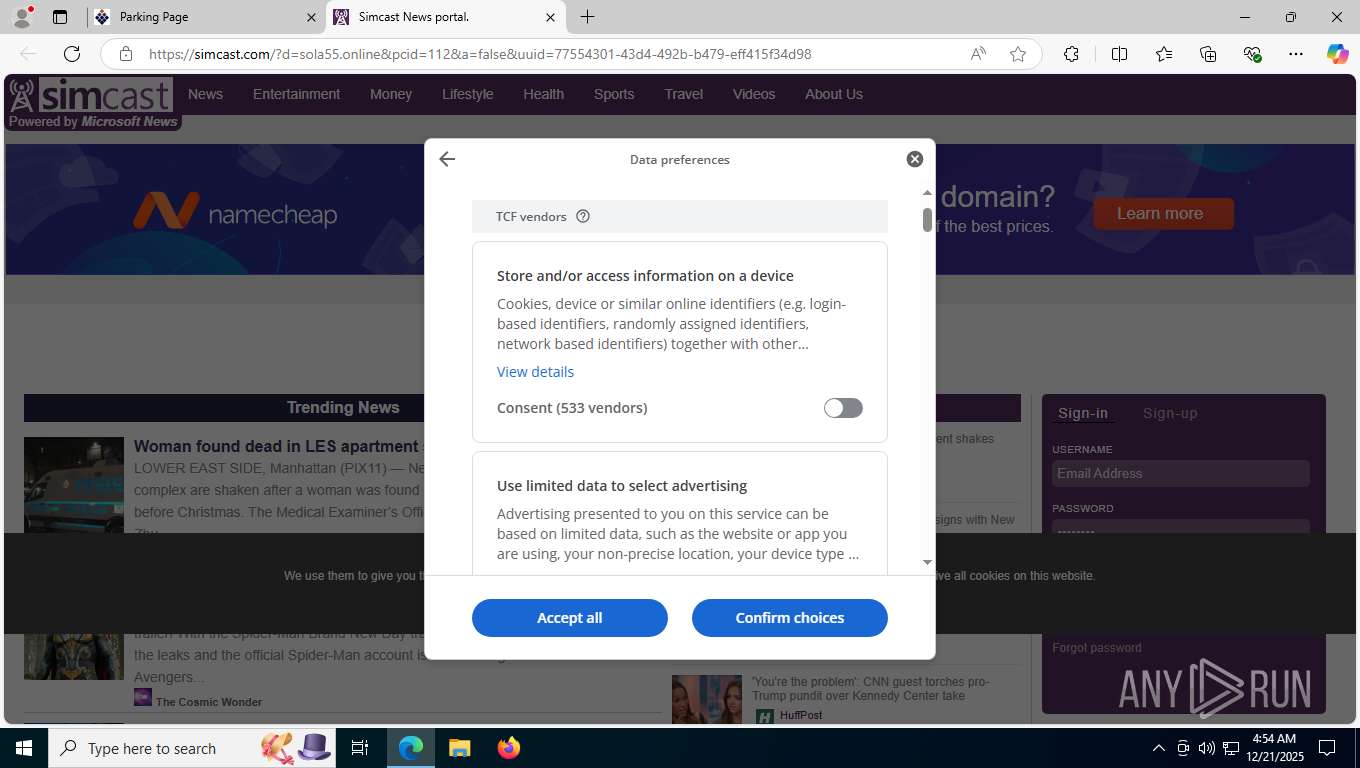Click the taskbar search box
The width and height of the screenshot is (1360, 768).
click(190, 748)
